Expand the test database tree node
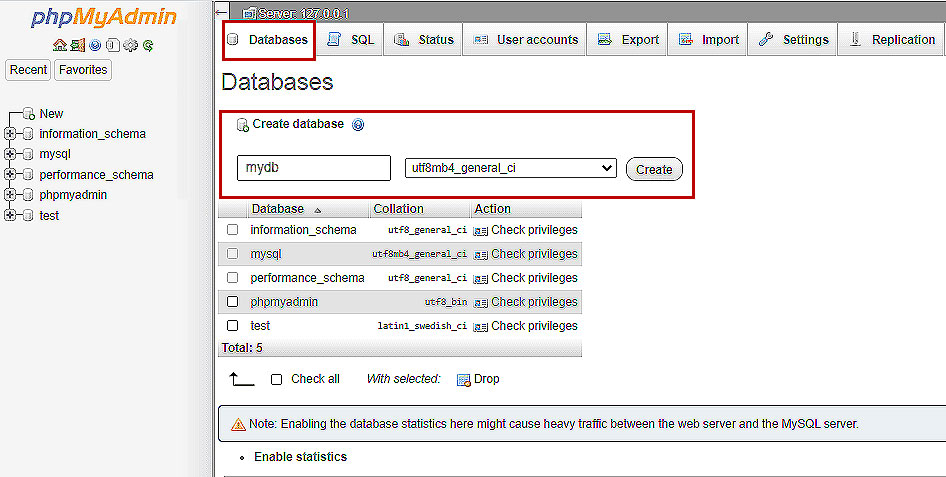Screen dimensions: 946x477 coord(10,215)
